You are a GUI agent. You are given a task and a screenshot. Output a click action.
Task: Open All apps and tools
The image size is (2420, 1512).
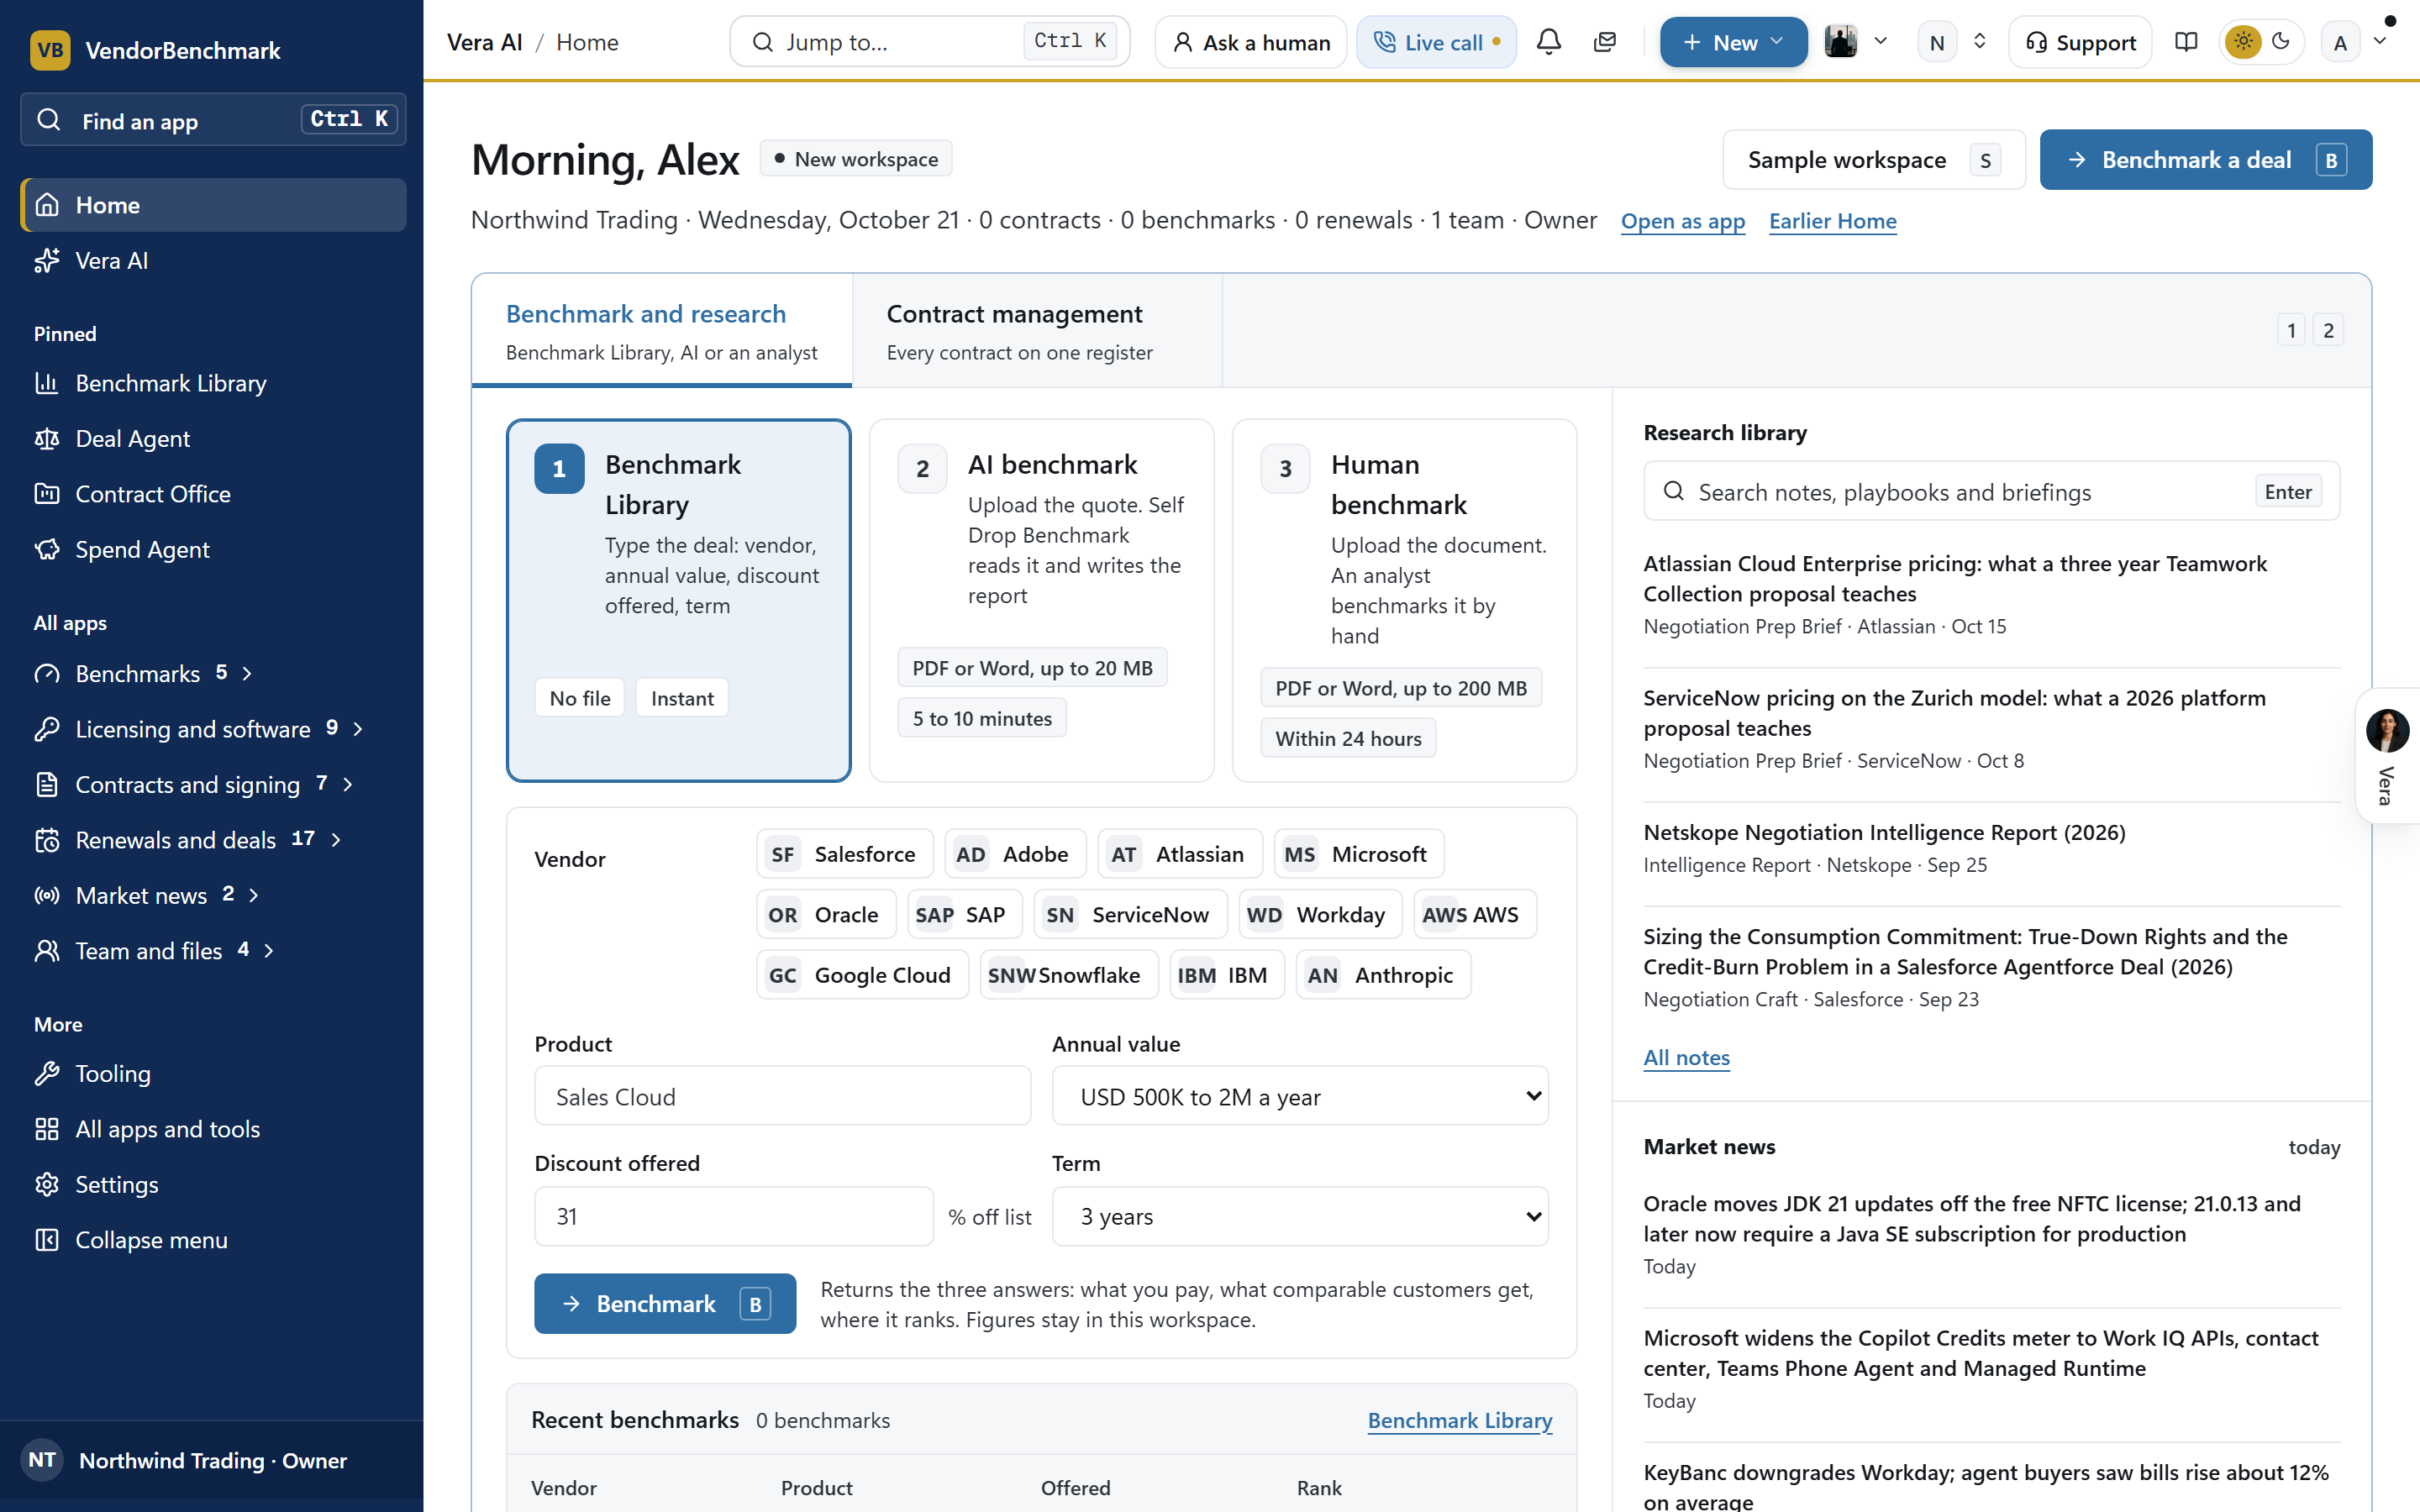point(213,1128)
